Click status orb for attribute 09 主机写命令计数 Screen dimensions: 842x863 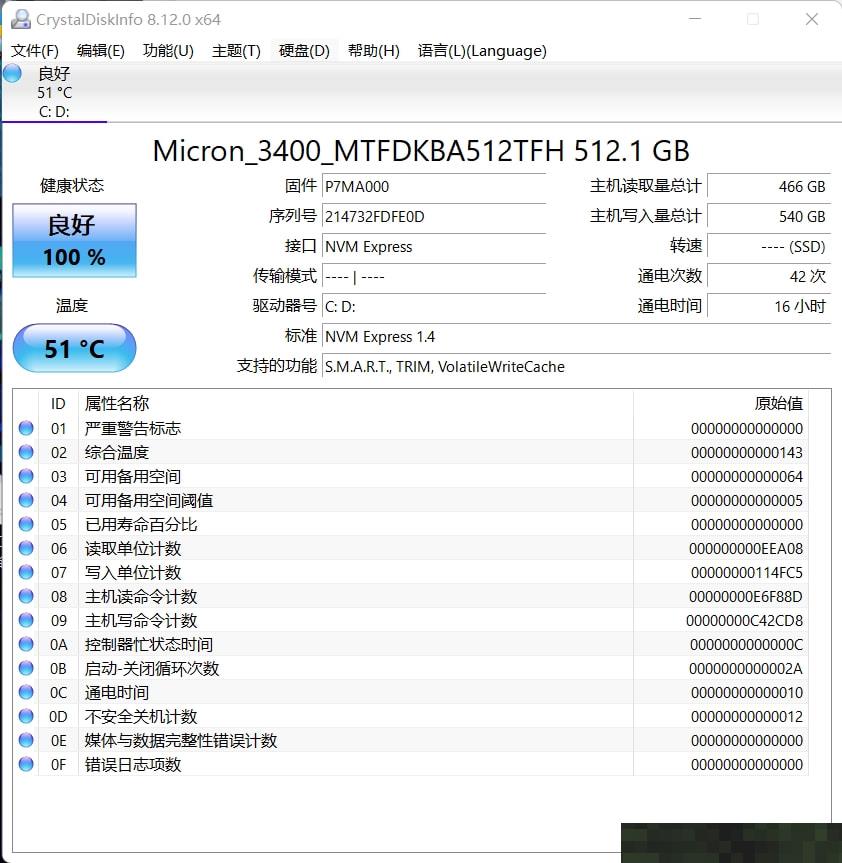26,620
